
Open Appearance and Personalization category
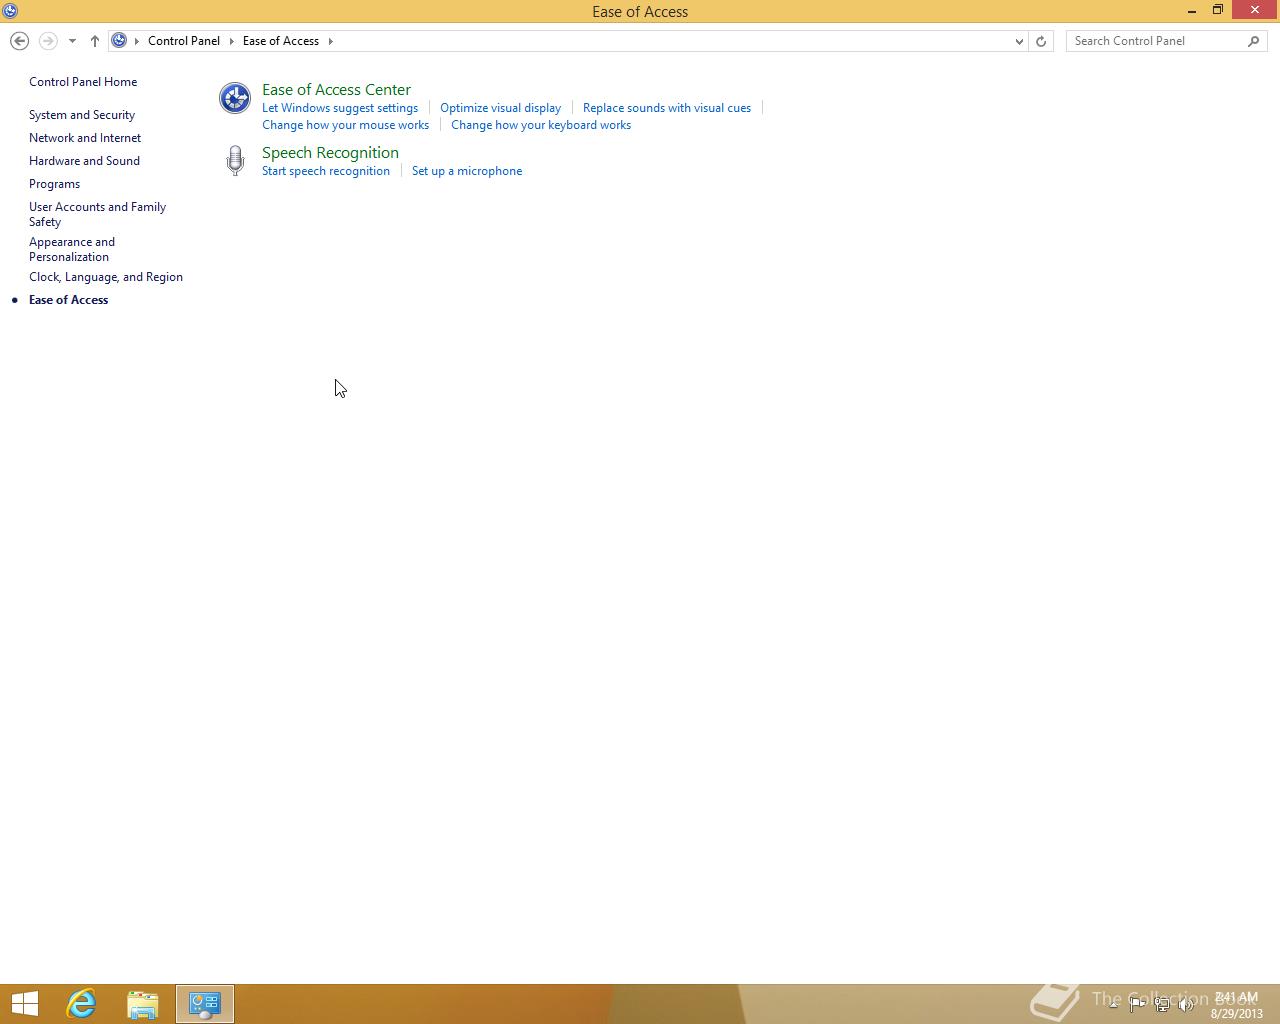[72, 249]
